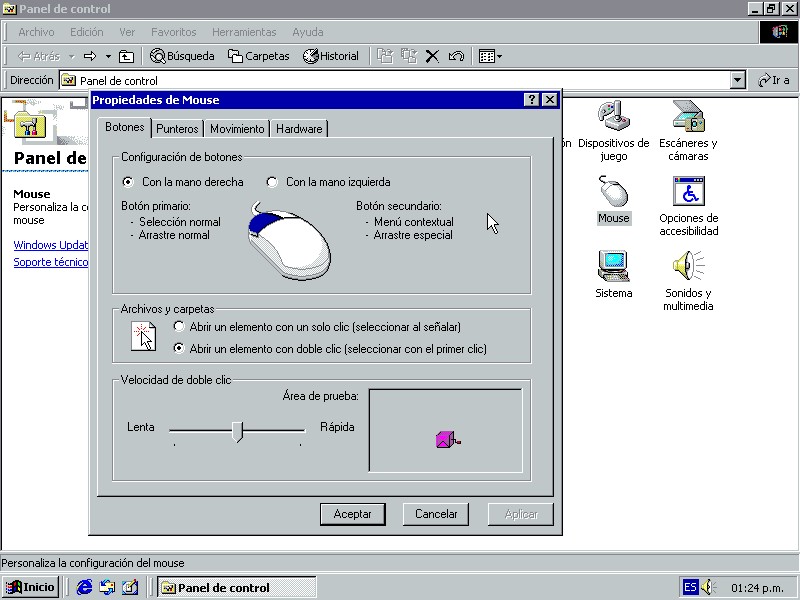Choose open element with single click

317,327
